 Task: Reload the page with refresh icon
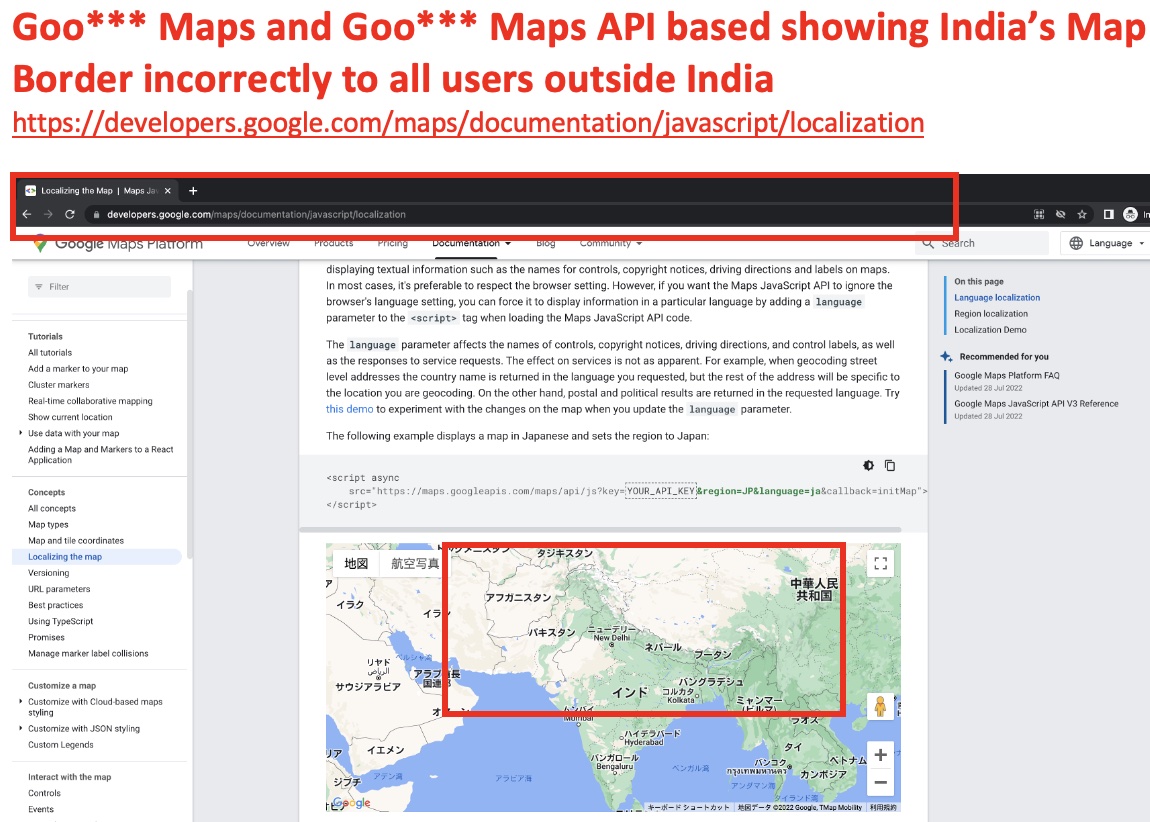pyautogui.click(x=70, y=214)
